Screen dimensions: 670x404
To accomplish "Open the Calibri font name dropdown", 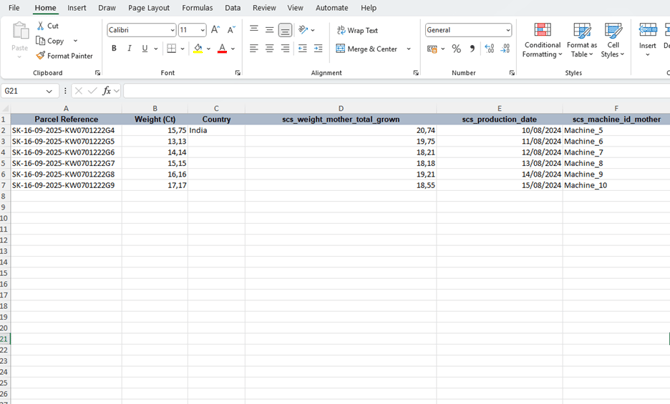I will pyautogui.click(x=172, y=31).
